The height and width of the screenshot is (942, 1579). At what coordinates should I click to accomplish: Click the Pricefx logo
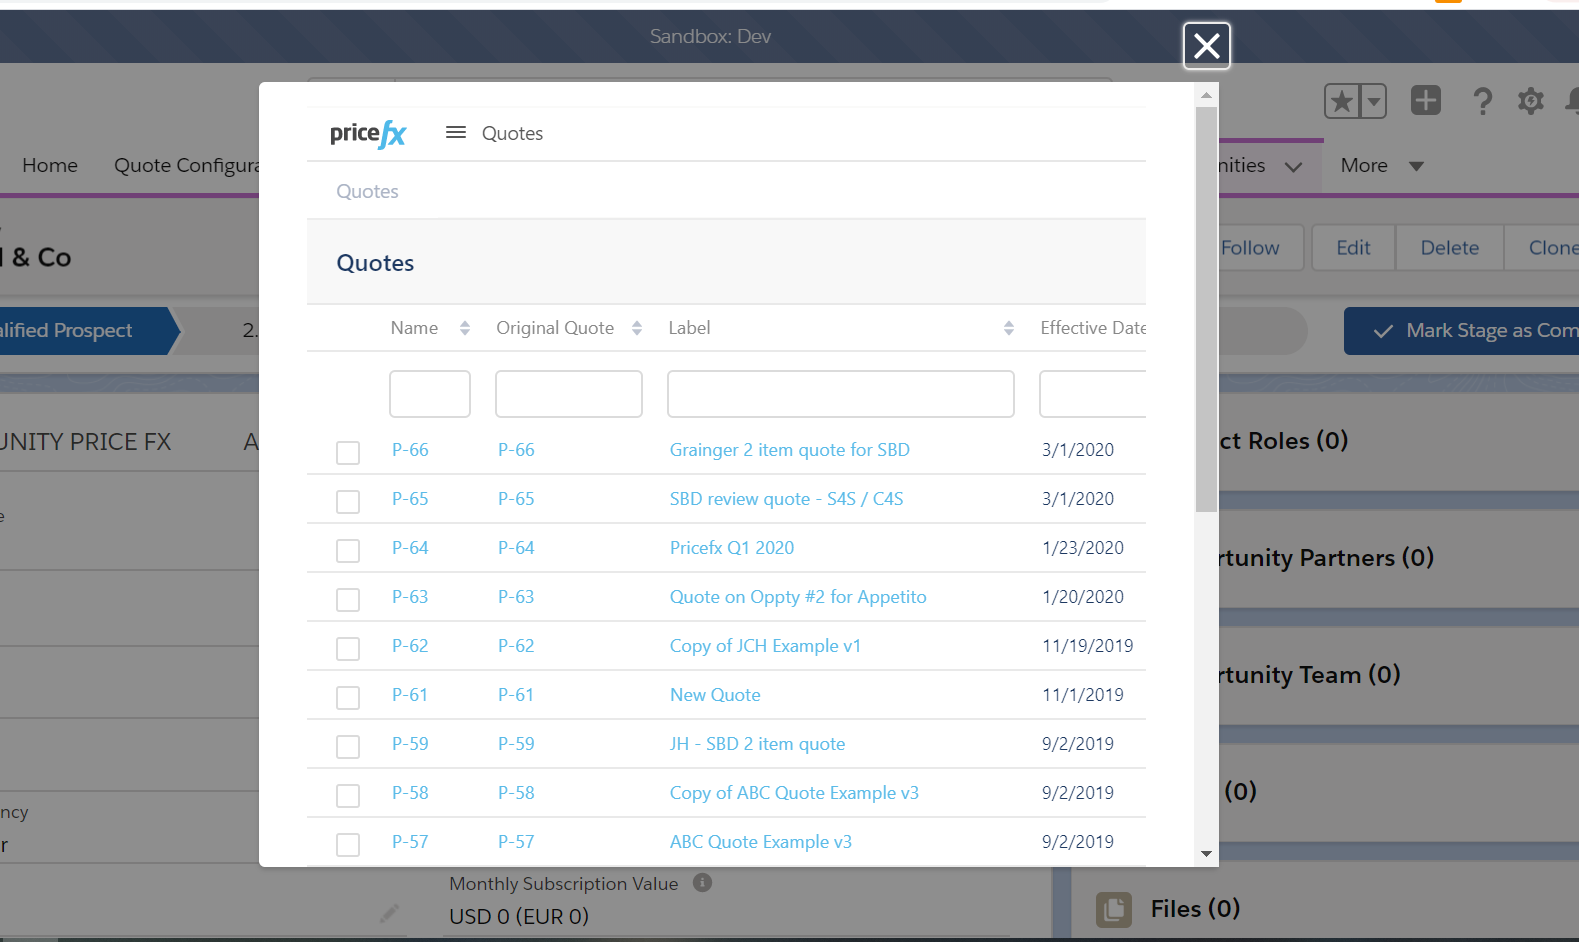368,134
